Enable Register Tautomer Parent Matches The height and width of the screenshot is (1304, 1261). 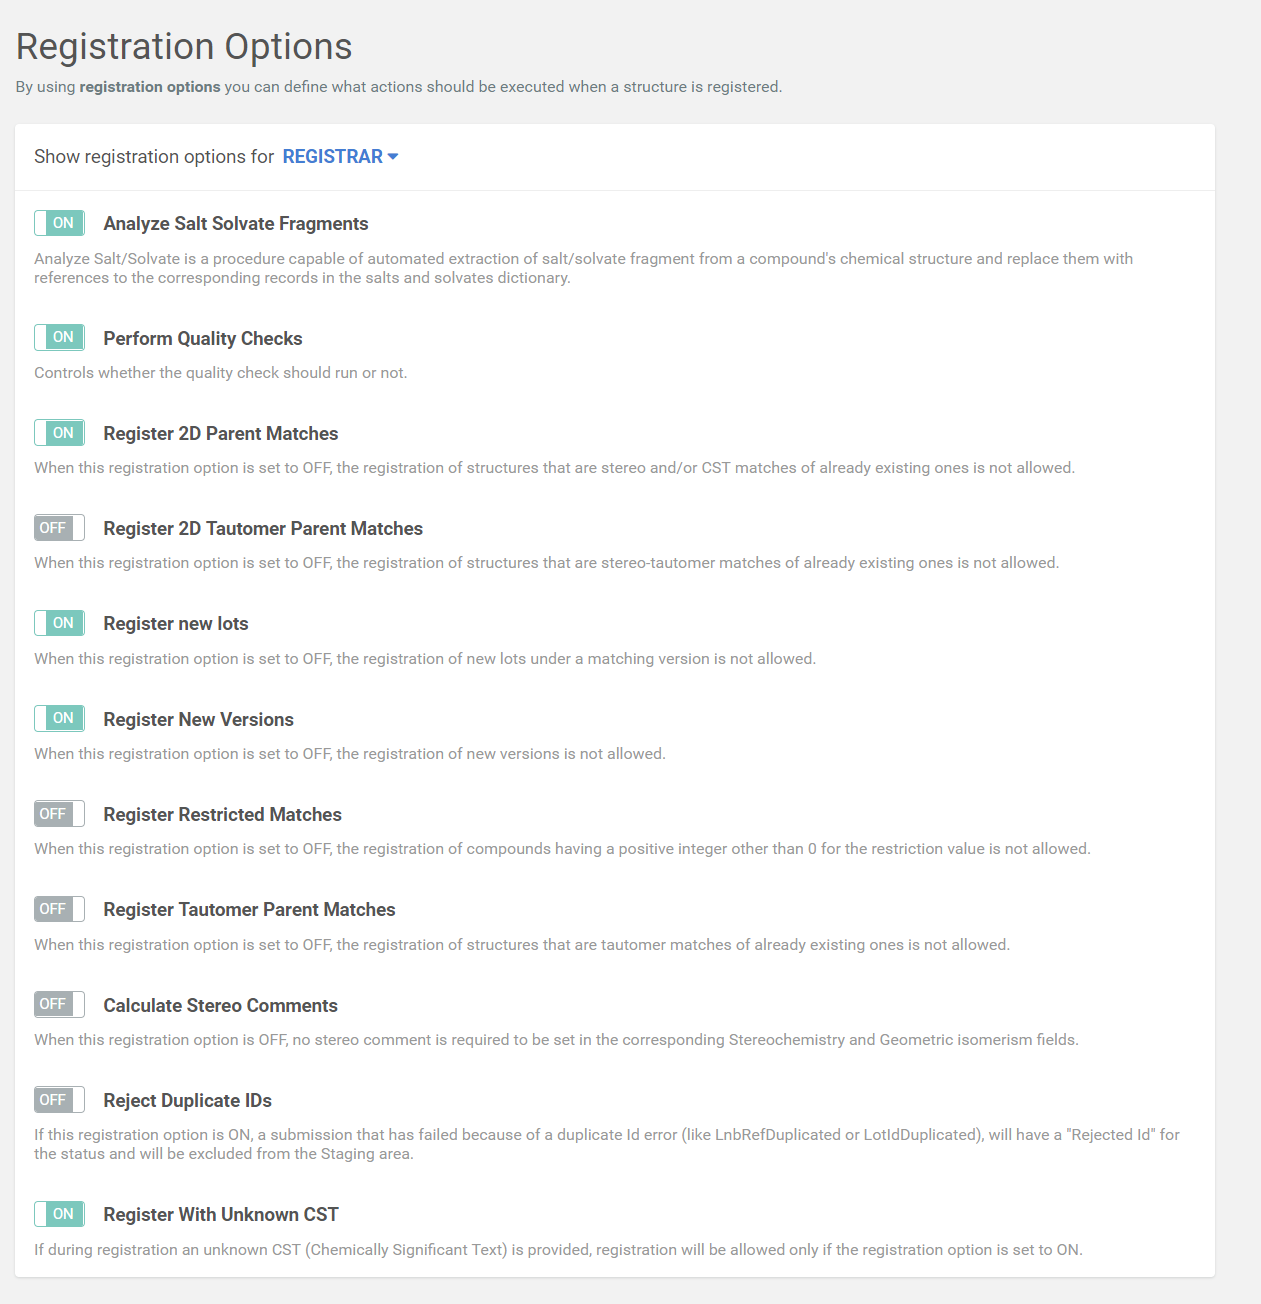tap(59, 908)
